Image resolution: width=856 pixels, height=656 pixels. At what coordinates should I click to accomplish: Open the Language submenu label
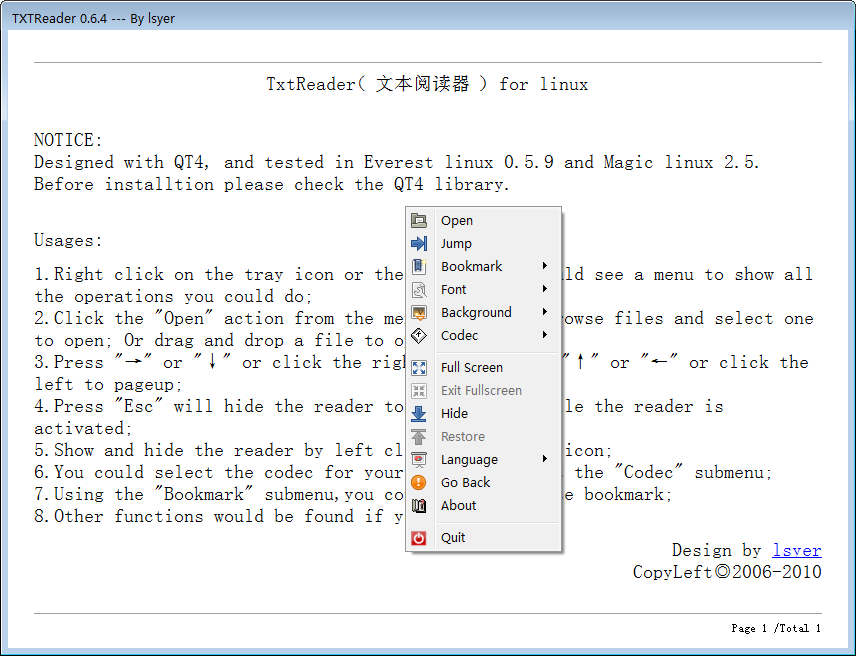coord(469,460)
